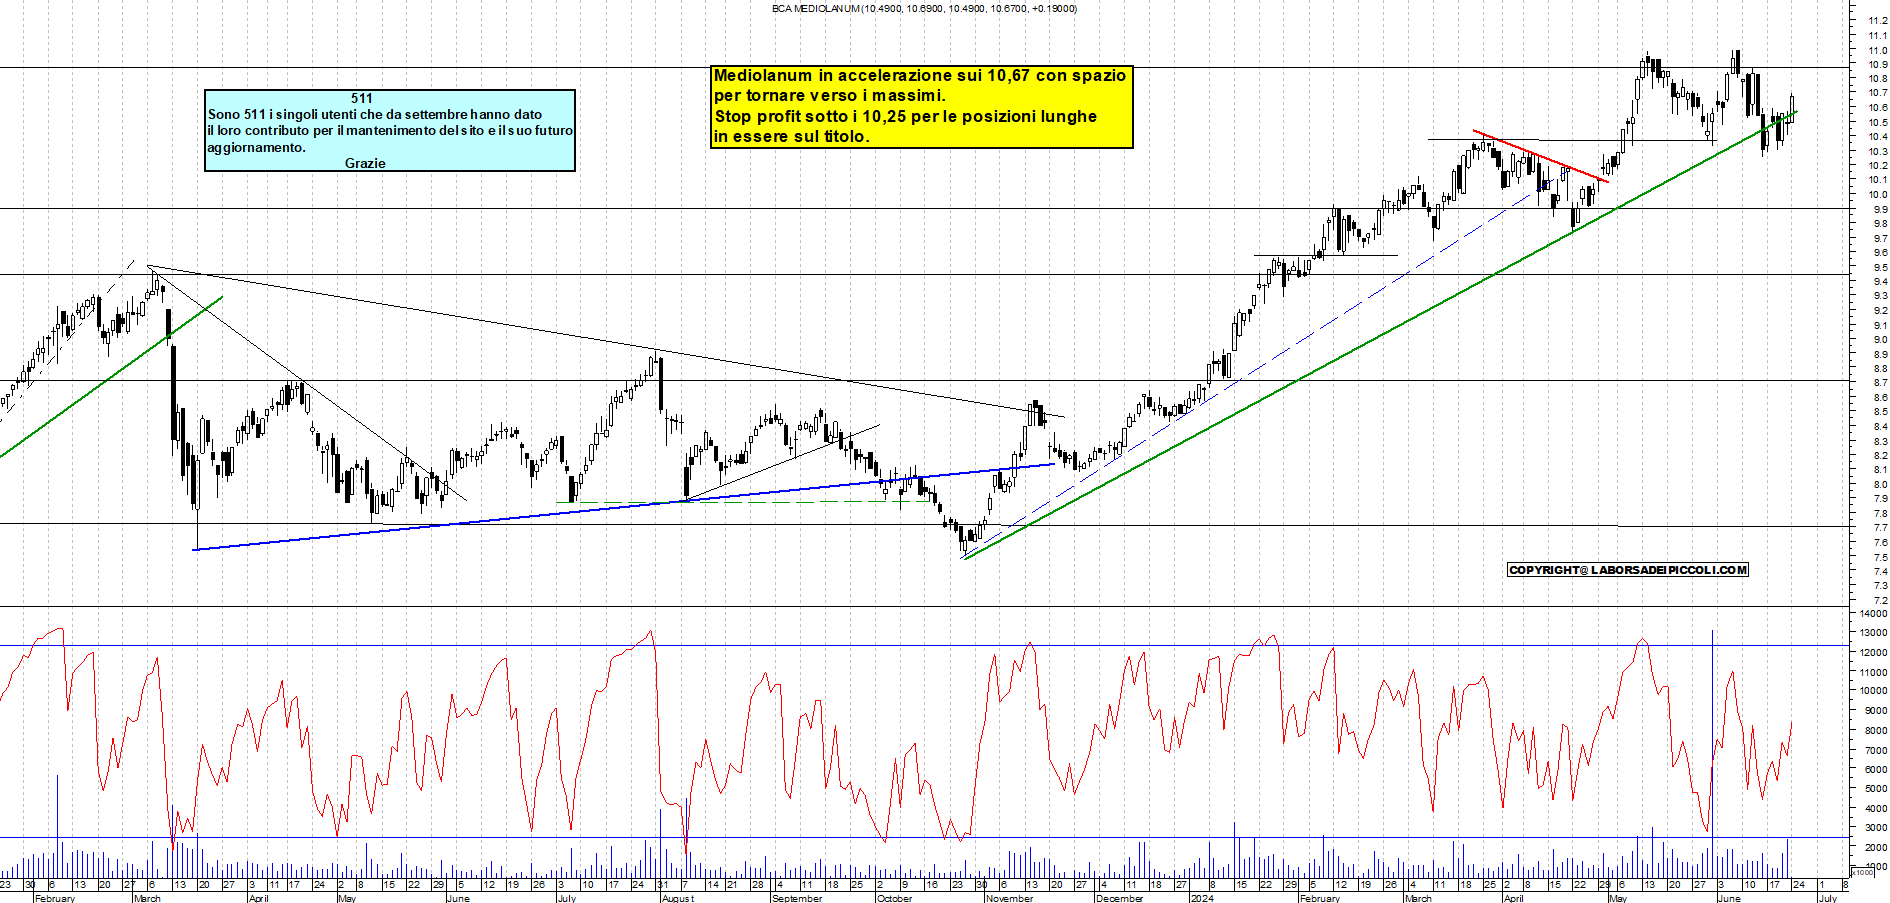The image size is (1890, 903).
Task: Click the line 'per tornare verso i massimi.'
Action: pos(829,95)
